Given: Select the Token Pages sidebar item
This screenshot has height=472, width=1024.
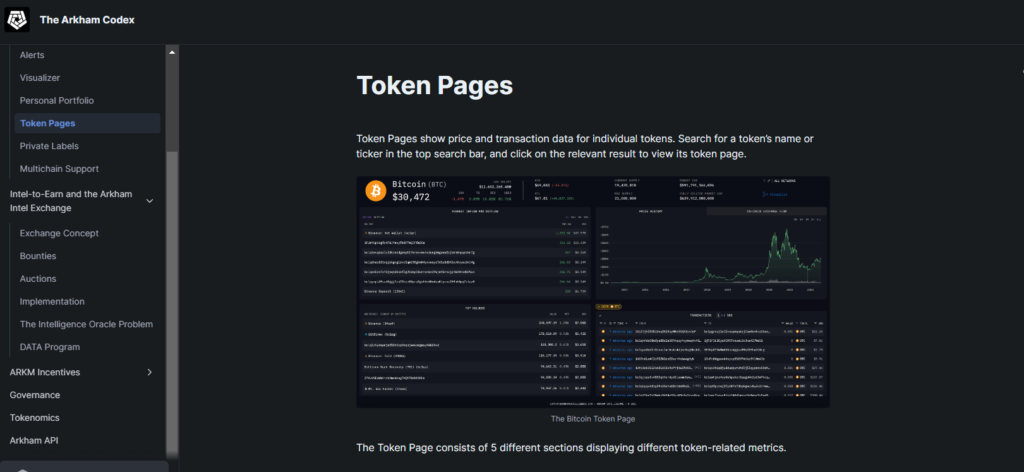Looking at the screenshot, I should tap(87, 123).
